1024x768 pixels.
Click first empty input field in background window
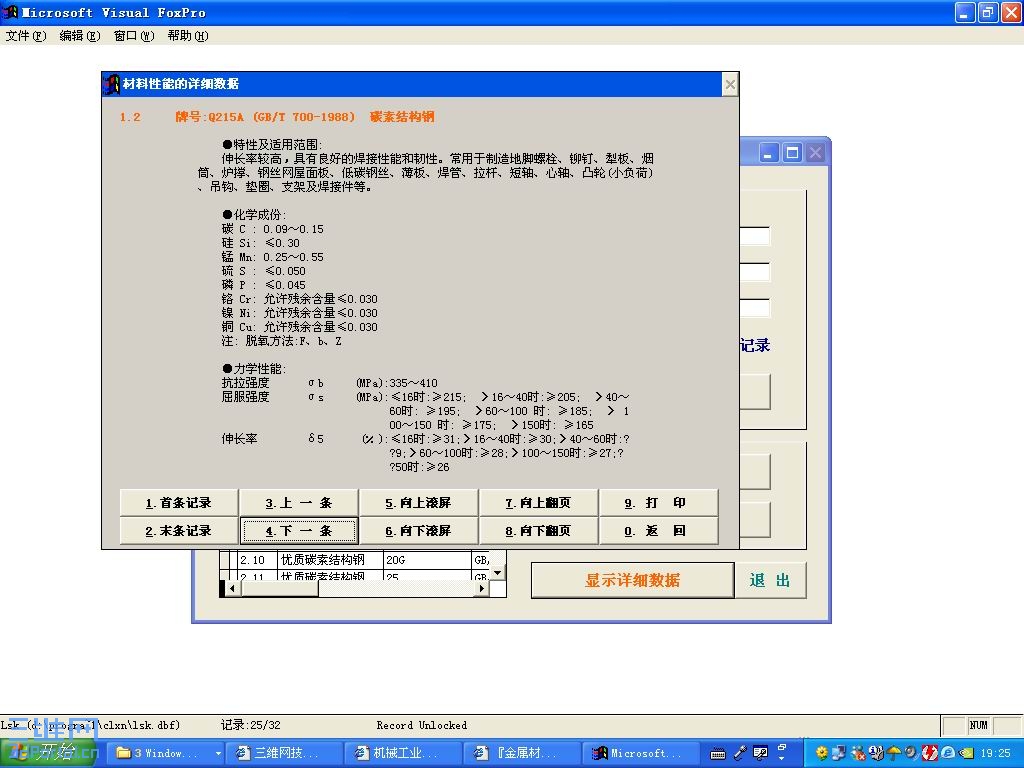755,236
